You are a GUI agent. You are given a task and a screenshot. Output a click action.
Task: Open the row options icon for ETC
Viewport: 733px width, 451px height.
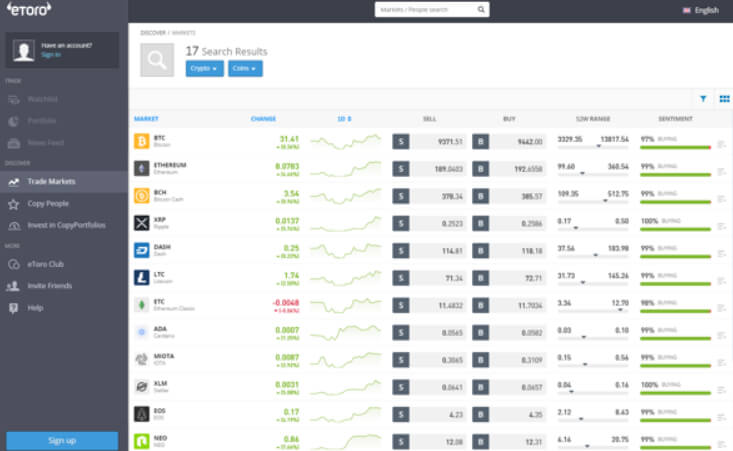(722, 308)
